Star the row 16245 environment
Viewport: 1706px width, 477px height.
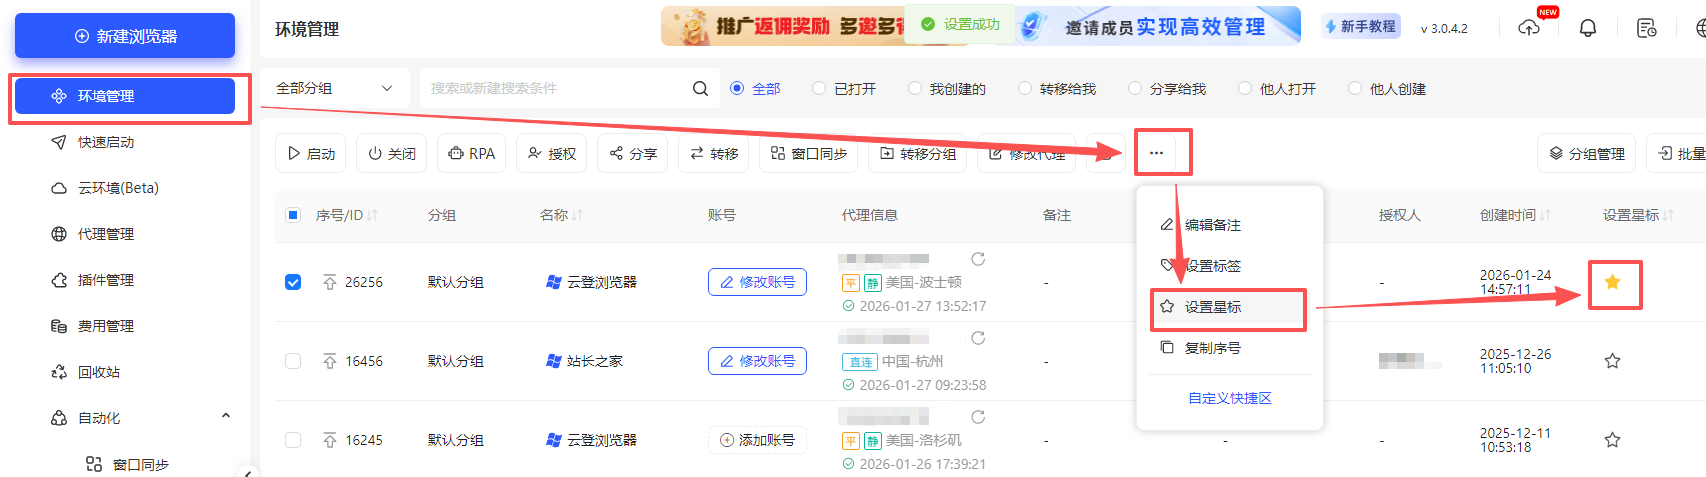[1612, 440]
